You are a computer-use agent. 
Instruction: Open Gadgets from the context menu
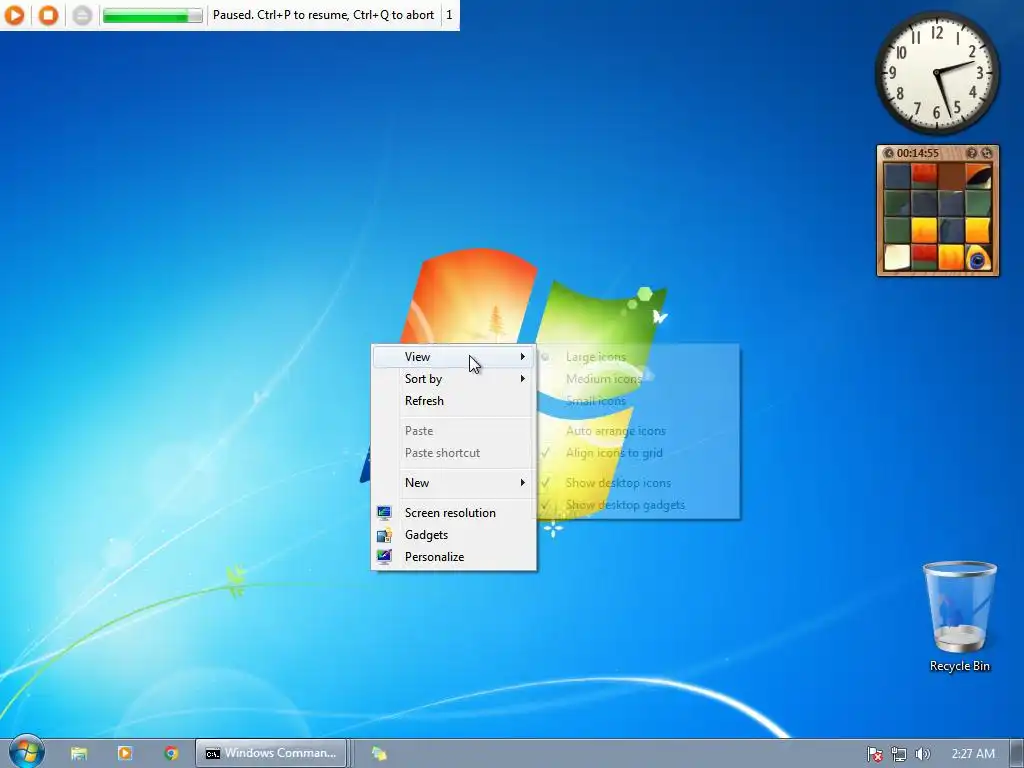tap(454, 535)
